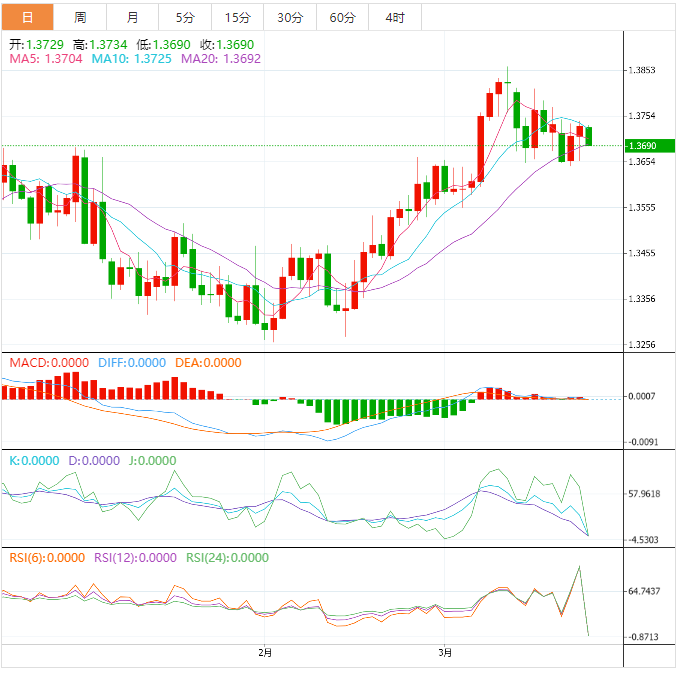The width and height of the screenshot is (680, 674).
Task: Click the green 1.3690 current price tag
Action: [649, 146]
